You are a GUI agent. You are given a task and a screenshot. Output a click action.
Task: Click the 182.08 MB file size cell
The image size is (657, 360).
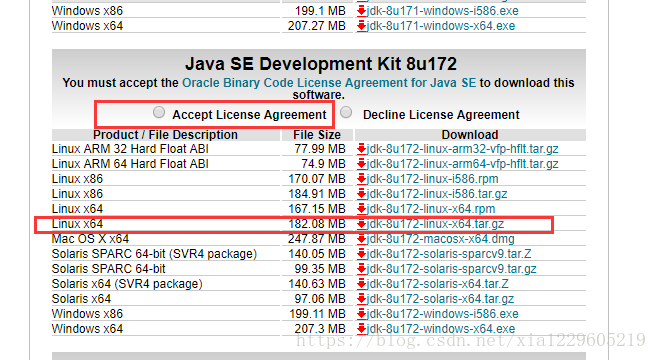[x=317, y=224]
